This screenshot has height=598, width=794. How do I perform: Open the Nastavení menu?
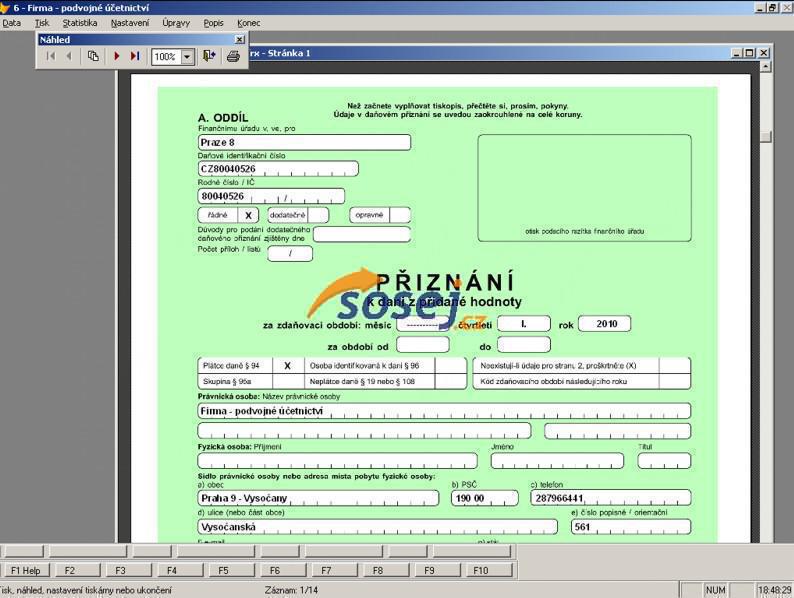coord(130,23)
